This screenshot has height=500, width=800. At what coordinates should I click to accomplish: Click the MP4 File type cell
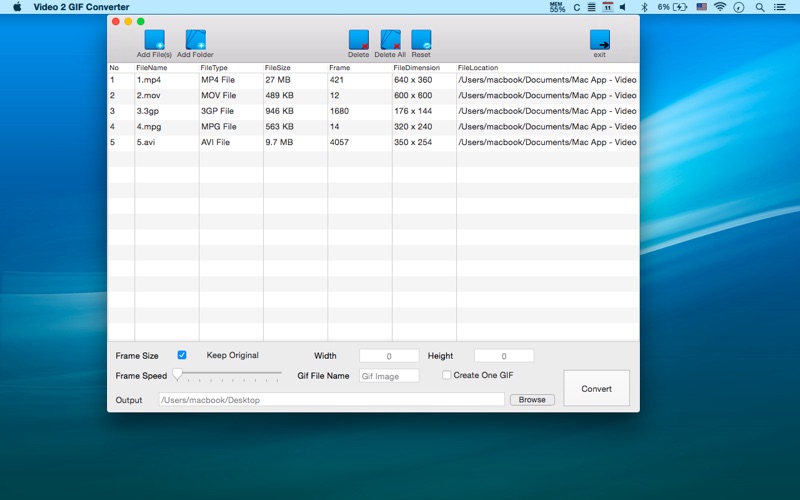click(218, 80)
